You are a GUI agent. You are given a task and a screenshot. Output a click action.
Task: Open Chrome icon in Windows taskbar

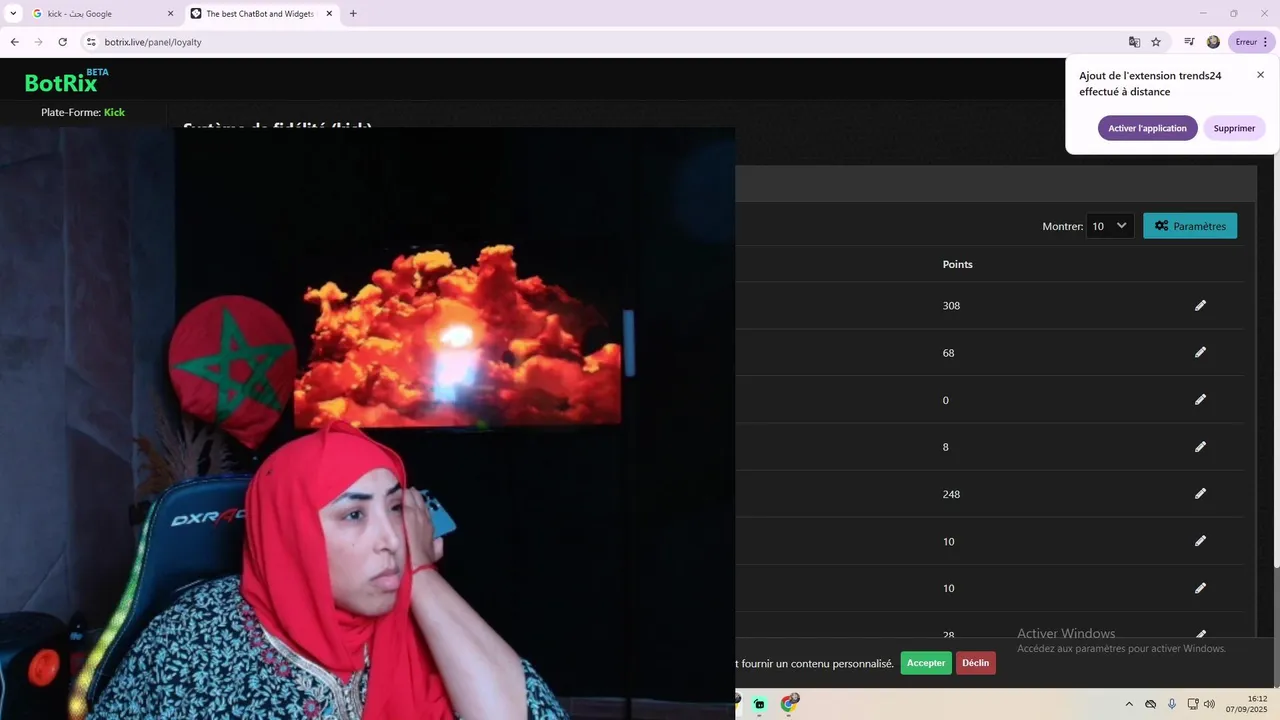click(x=789, y=704)
